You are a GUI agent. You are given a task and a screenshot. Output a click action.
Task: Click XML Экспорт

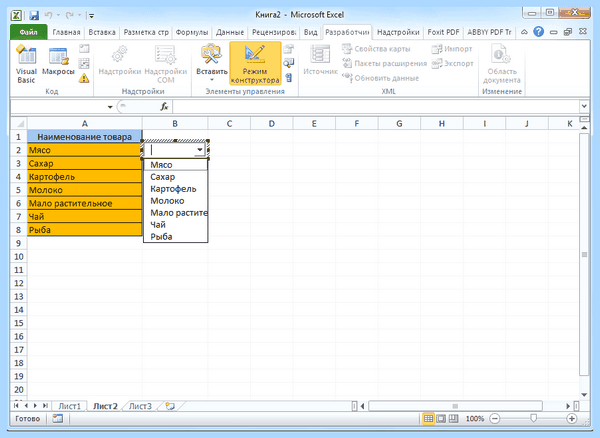453,64
